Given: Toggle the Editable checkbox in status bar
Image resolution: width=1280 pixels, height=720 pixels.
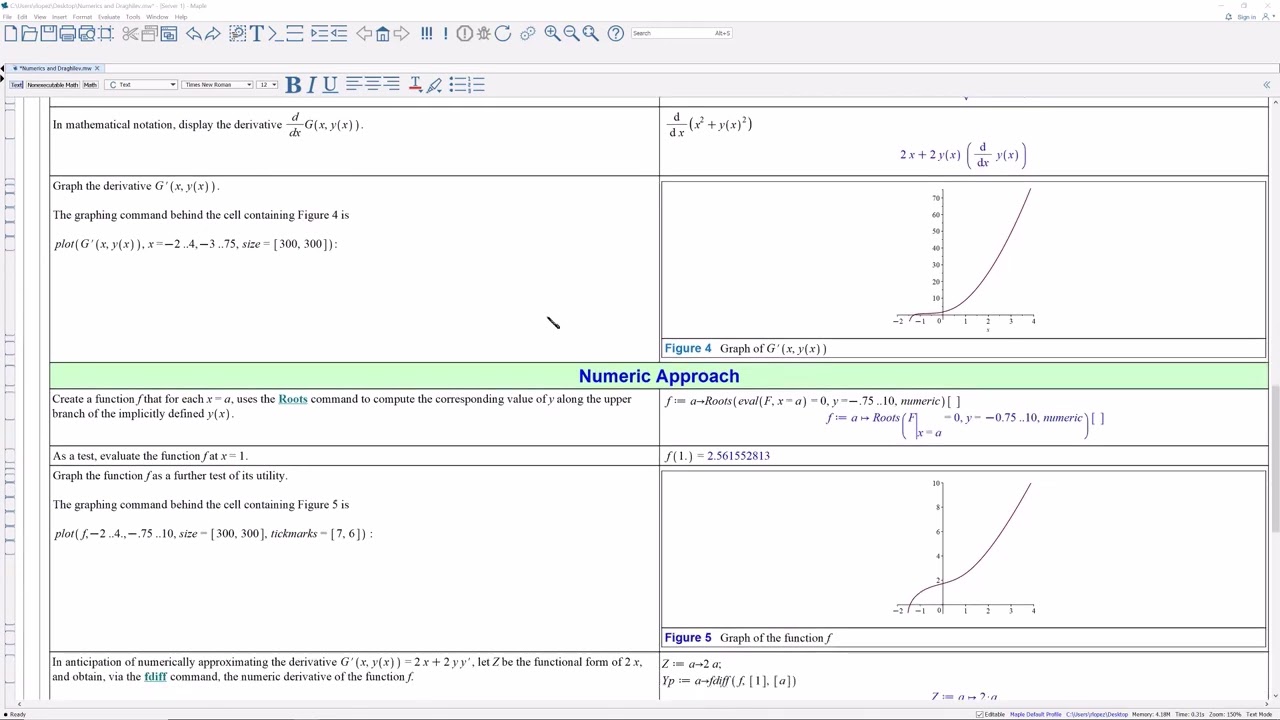Looking at the screenshot, I should click(x=979, y=714).
